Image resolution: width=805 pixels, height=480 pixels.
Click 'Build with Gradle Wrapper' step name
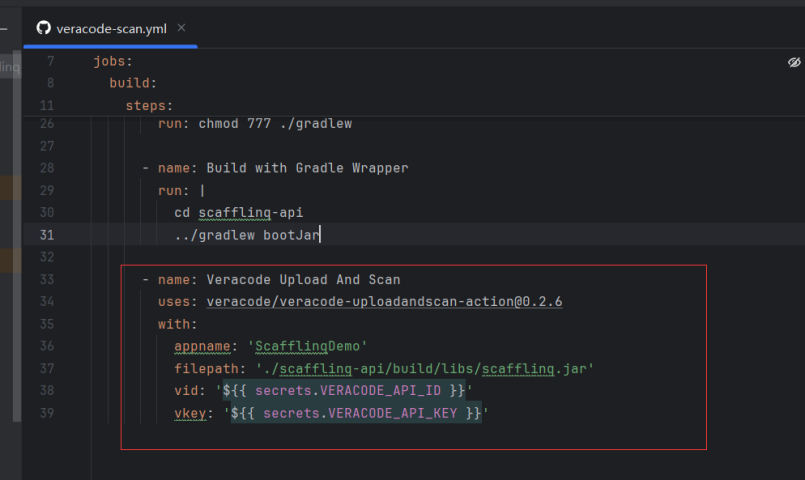pos(307,168)
